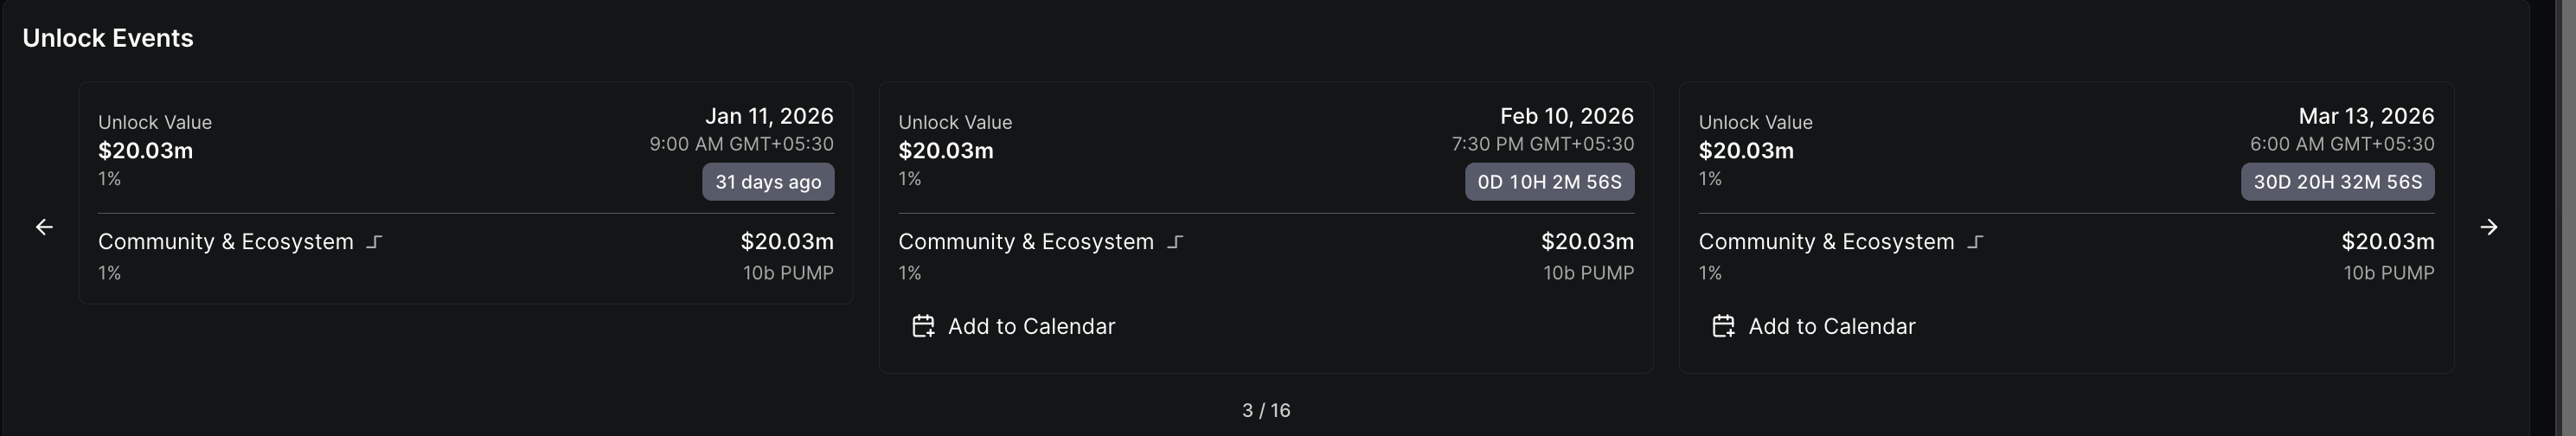Select the Feb 10, 2026 date text

coord(1567,116)
